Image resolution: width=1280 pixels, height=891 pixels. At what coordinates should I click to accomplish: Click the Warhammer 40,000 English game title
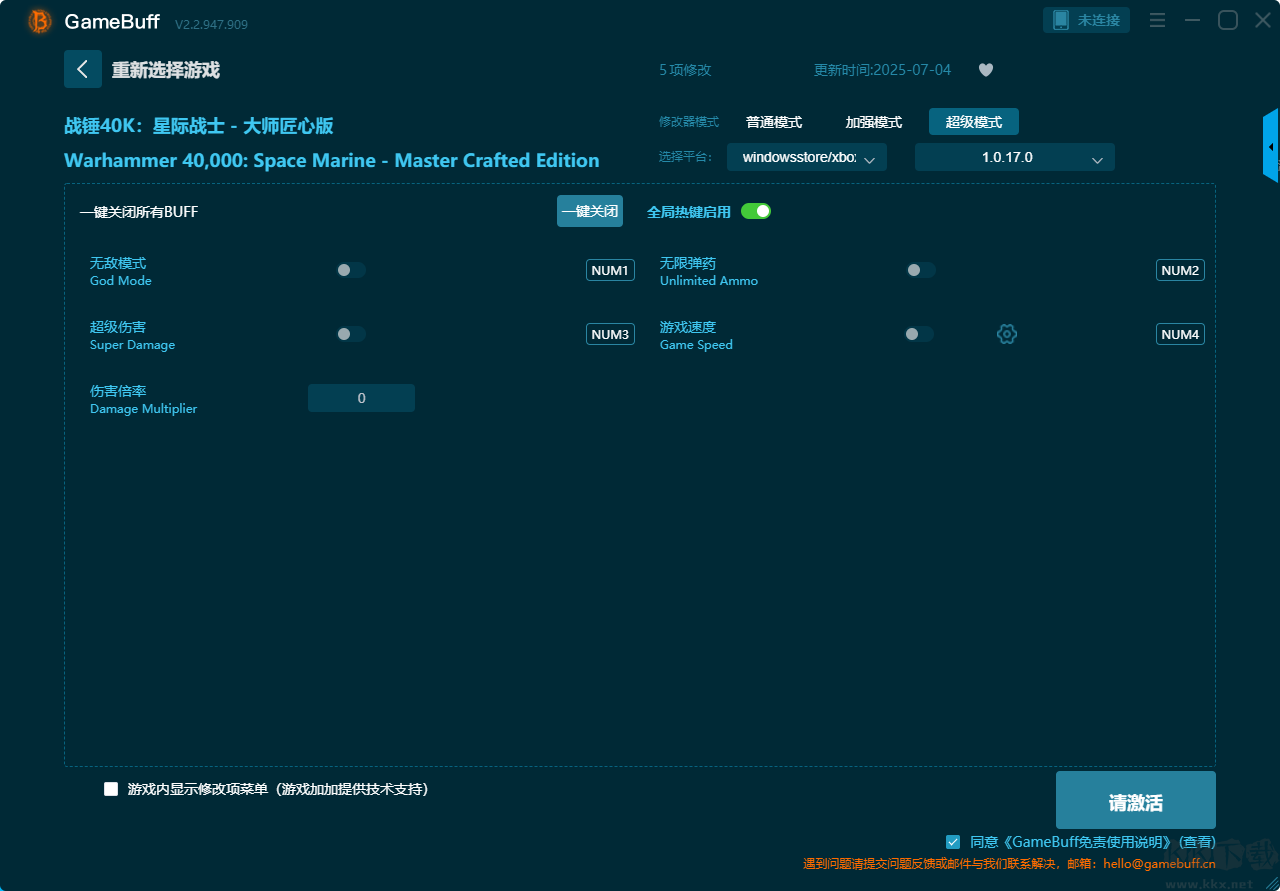click(x=332, y=160)
